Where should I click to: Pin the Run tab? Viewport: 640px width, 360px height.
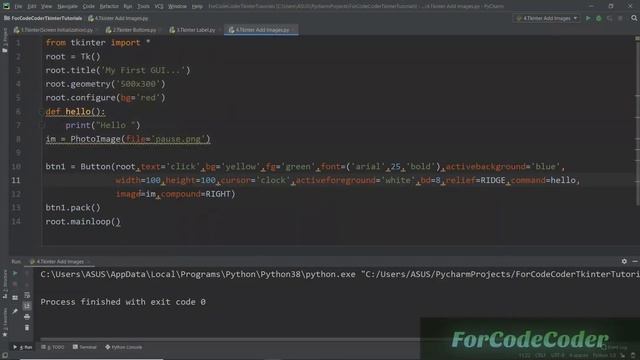pyautogui.click(x=15, y=311)
